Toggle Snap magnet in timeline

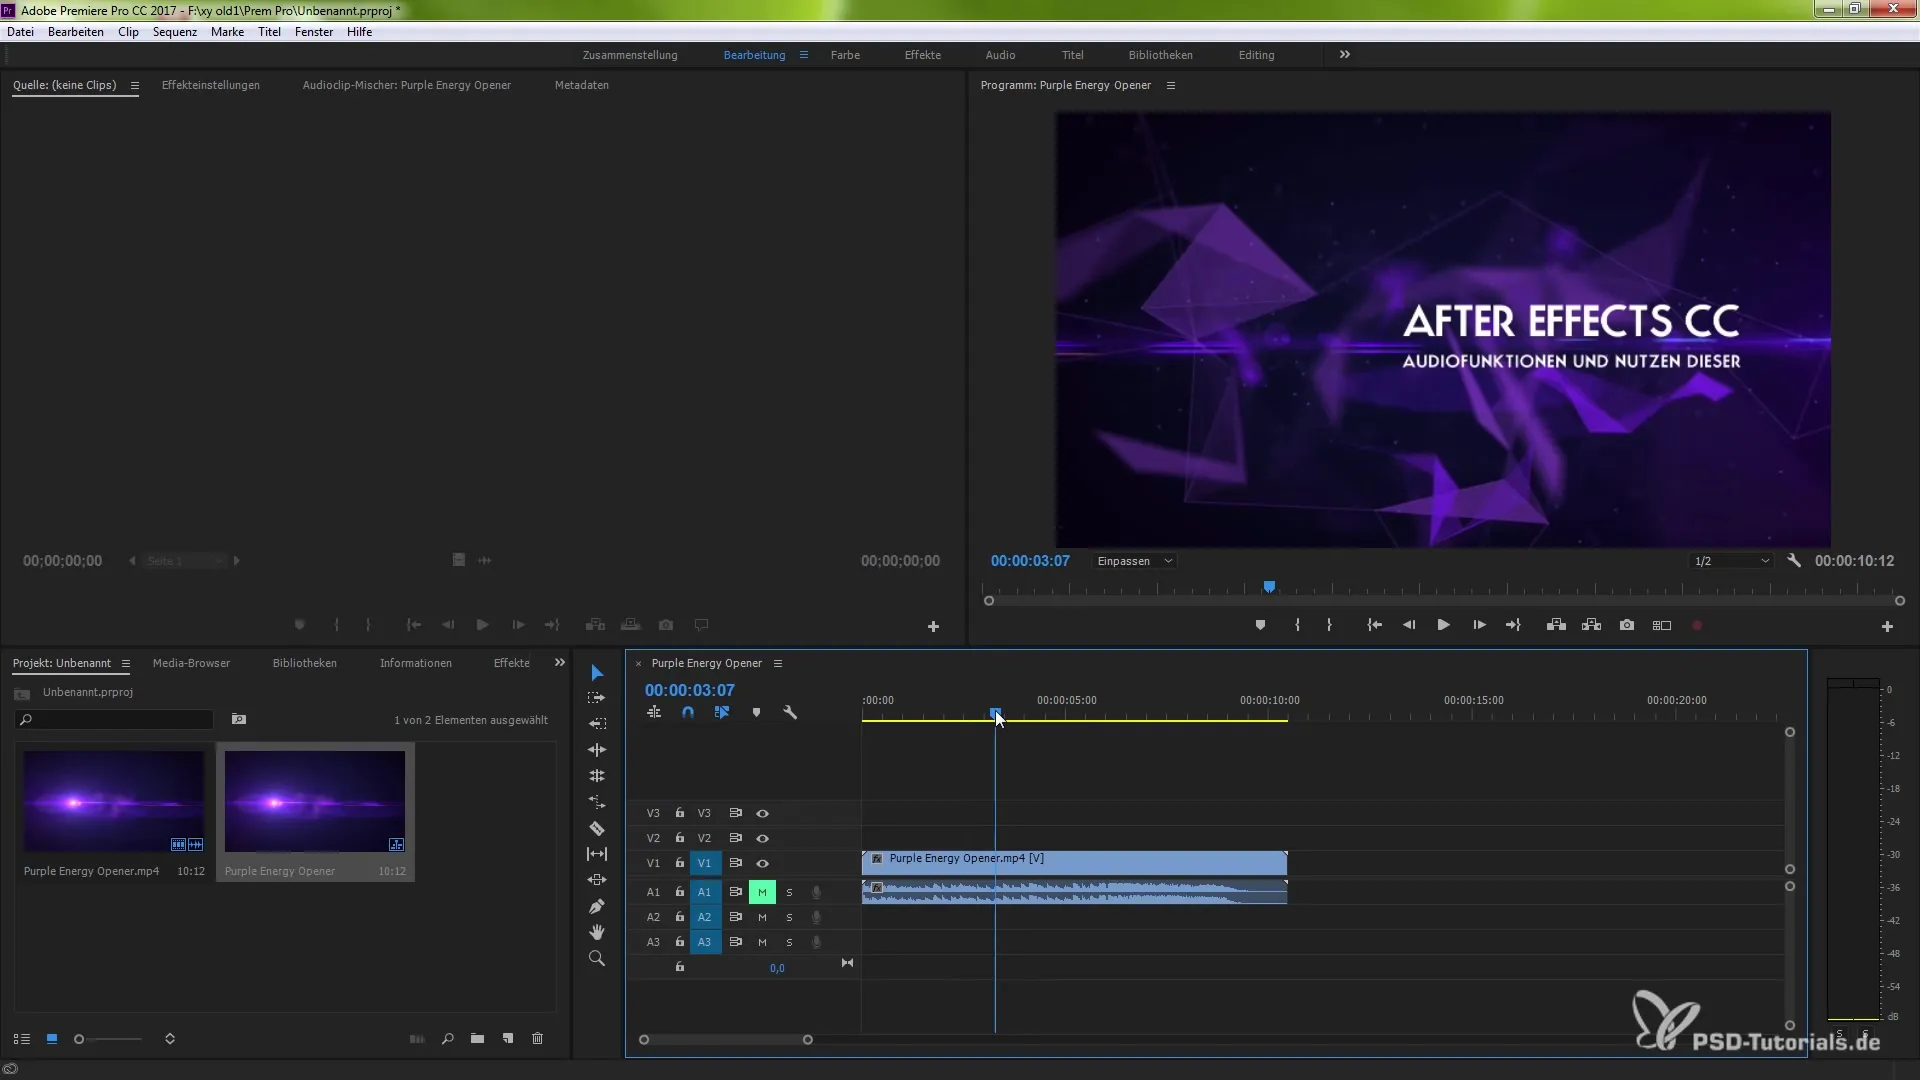[688, 713]
